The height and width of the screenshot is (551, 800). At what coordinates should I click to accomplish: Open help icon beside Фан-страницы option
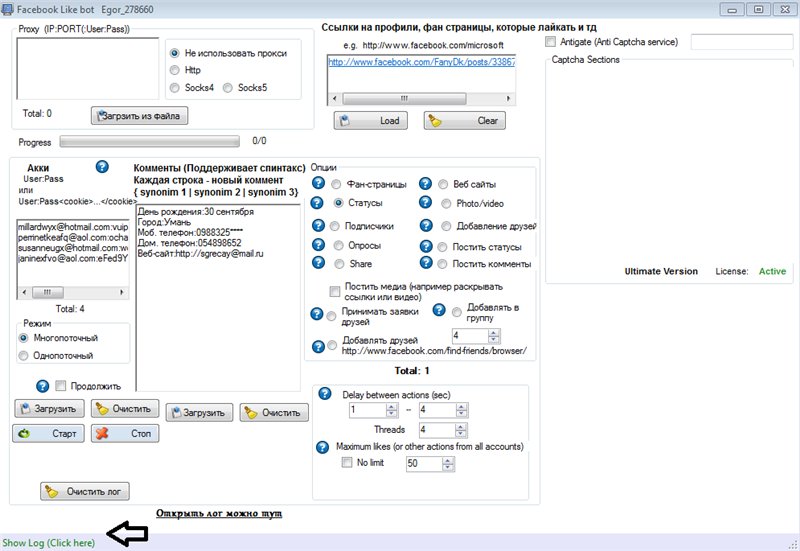click(x=318, y=183)
